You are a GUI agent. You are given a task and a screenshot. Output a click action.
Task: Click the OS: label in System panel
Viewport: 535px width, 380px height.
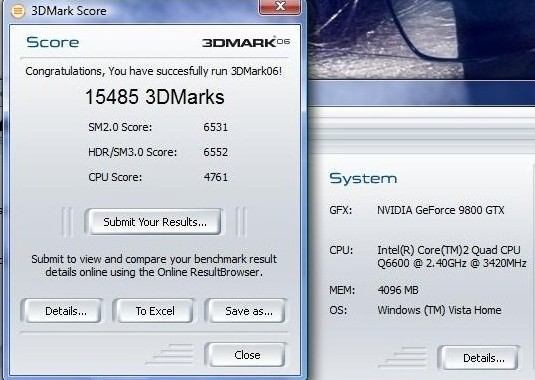point(338,310)
